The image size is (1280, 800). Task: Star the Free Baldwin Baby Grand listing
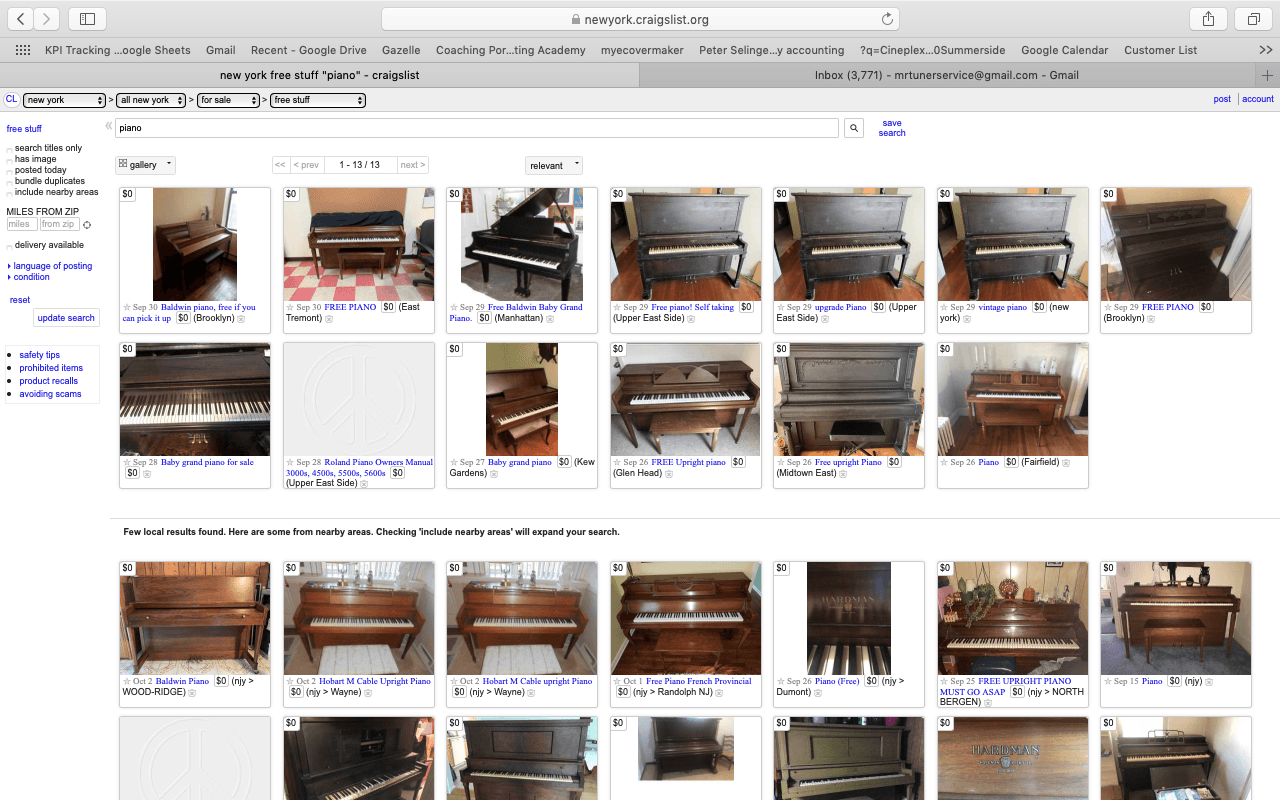[455, 308]
